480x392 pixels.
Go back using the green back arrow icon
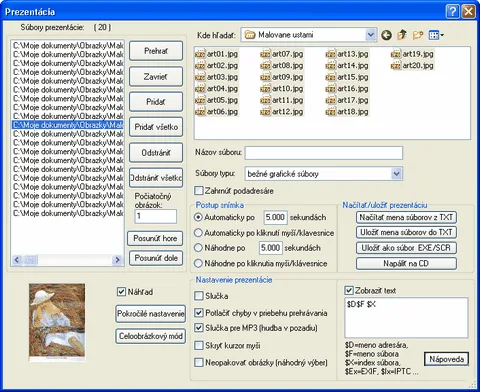click(x=386, y=35)
